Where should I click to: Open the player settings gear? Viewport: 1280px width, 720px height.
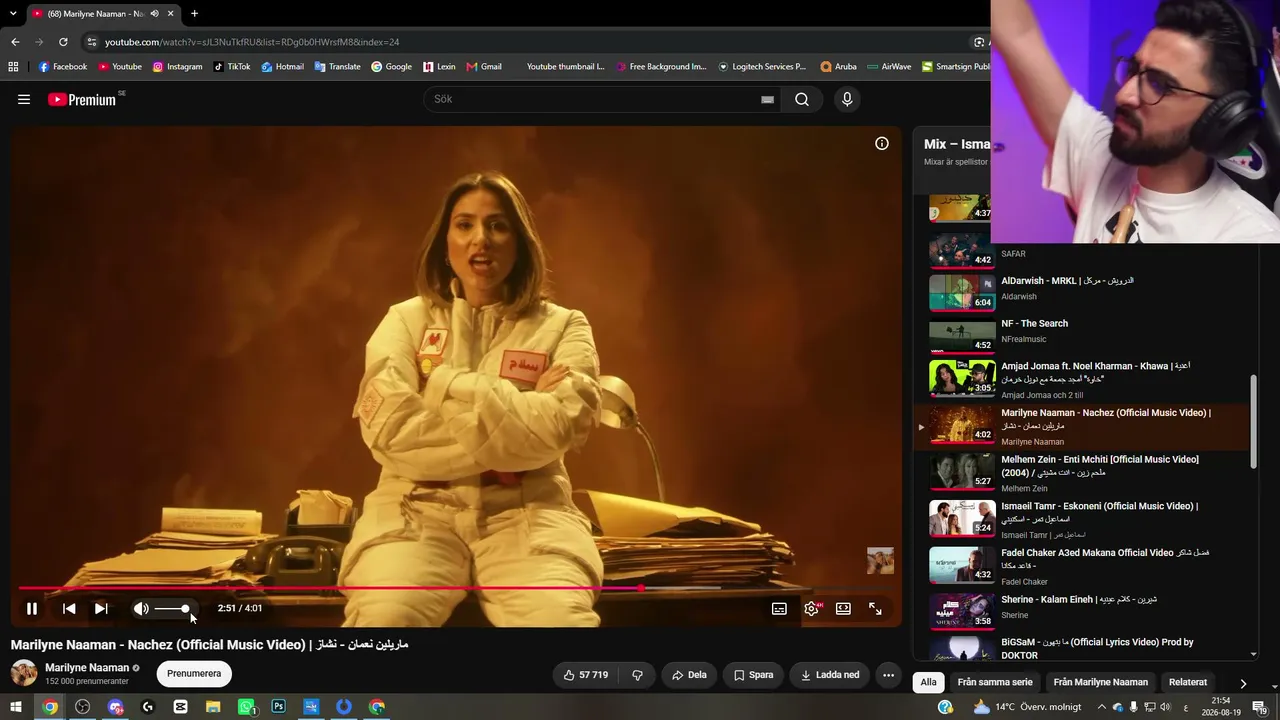point(811,608)
